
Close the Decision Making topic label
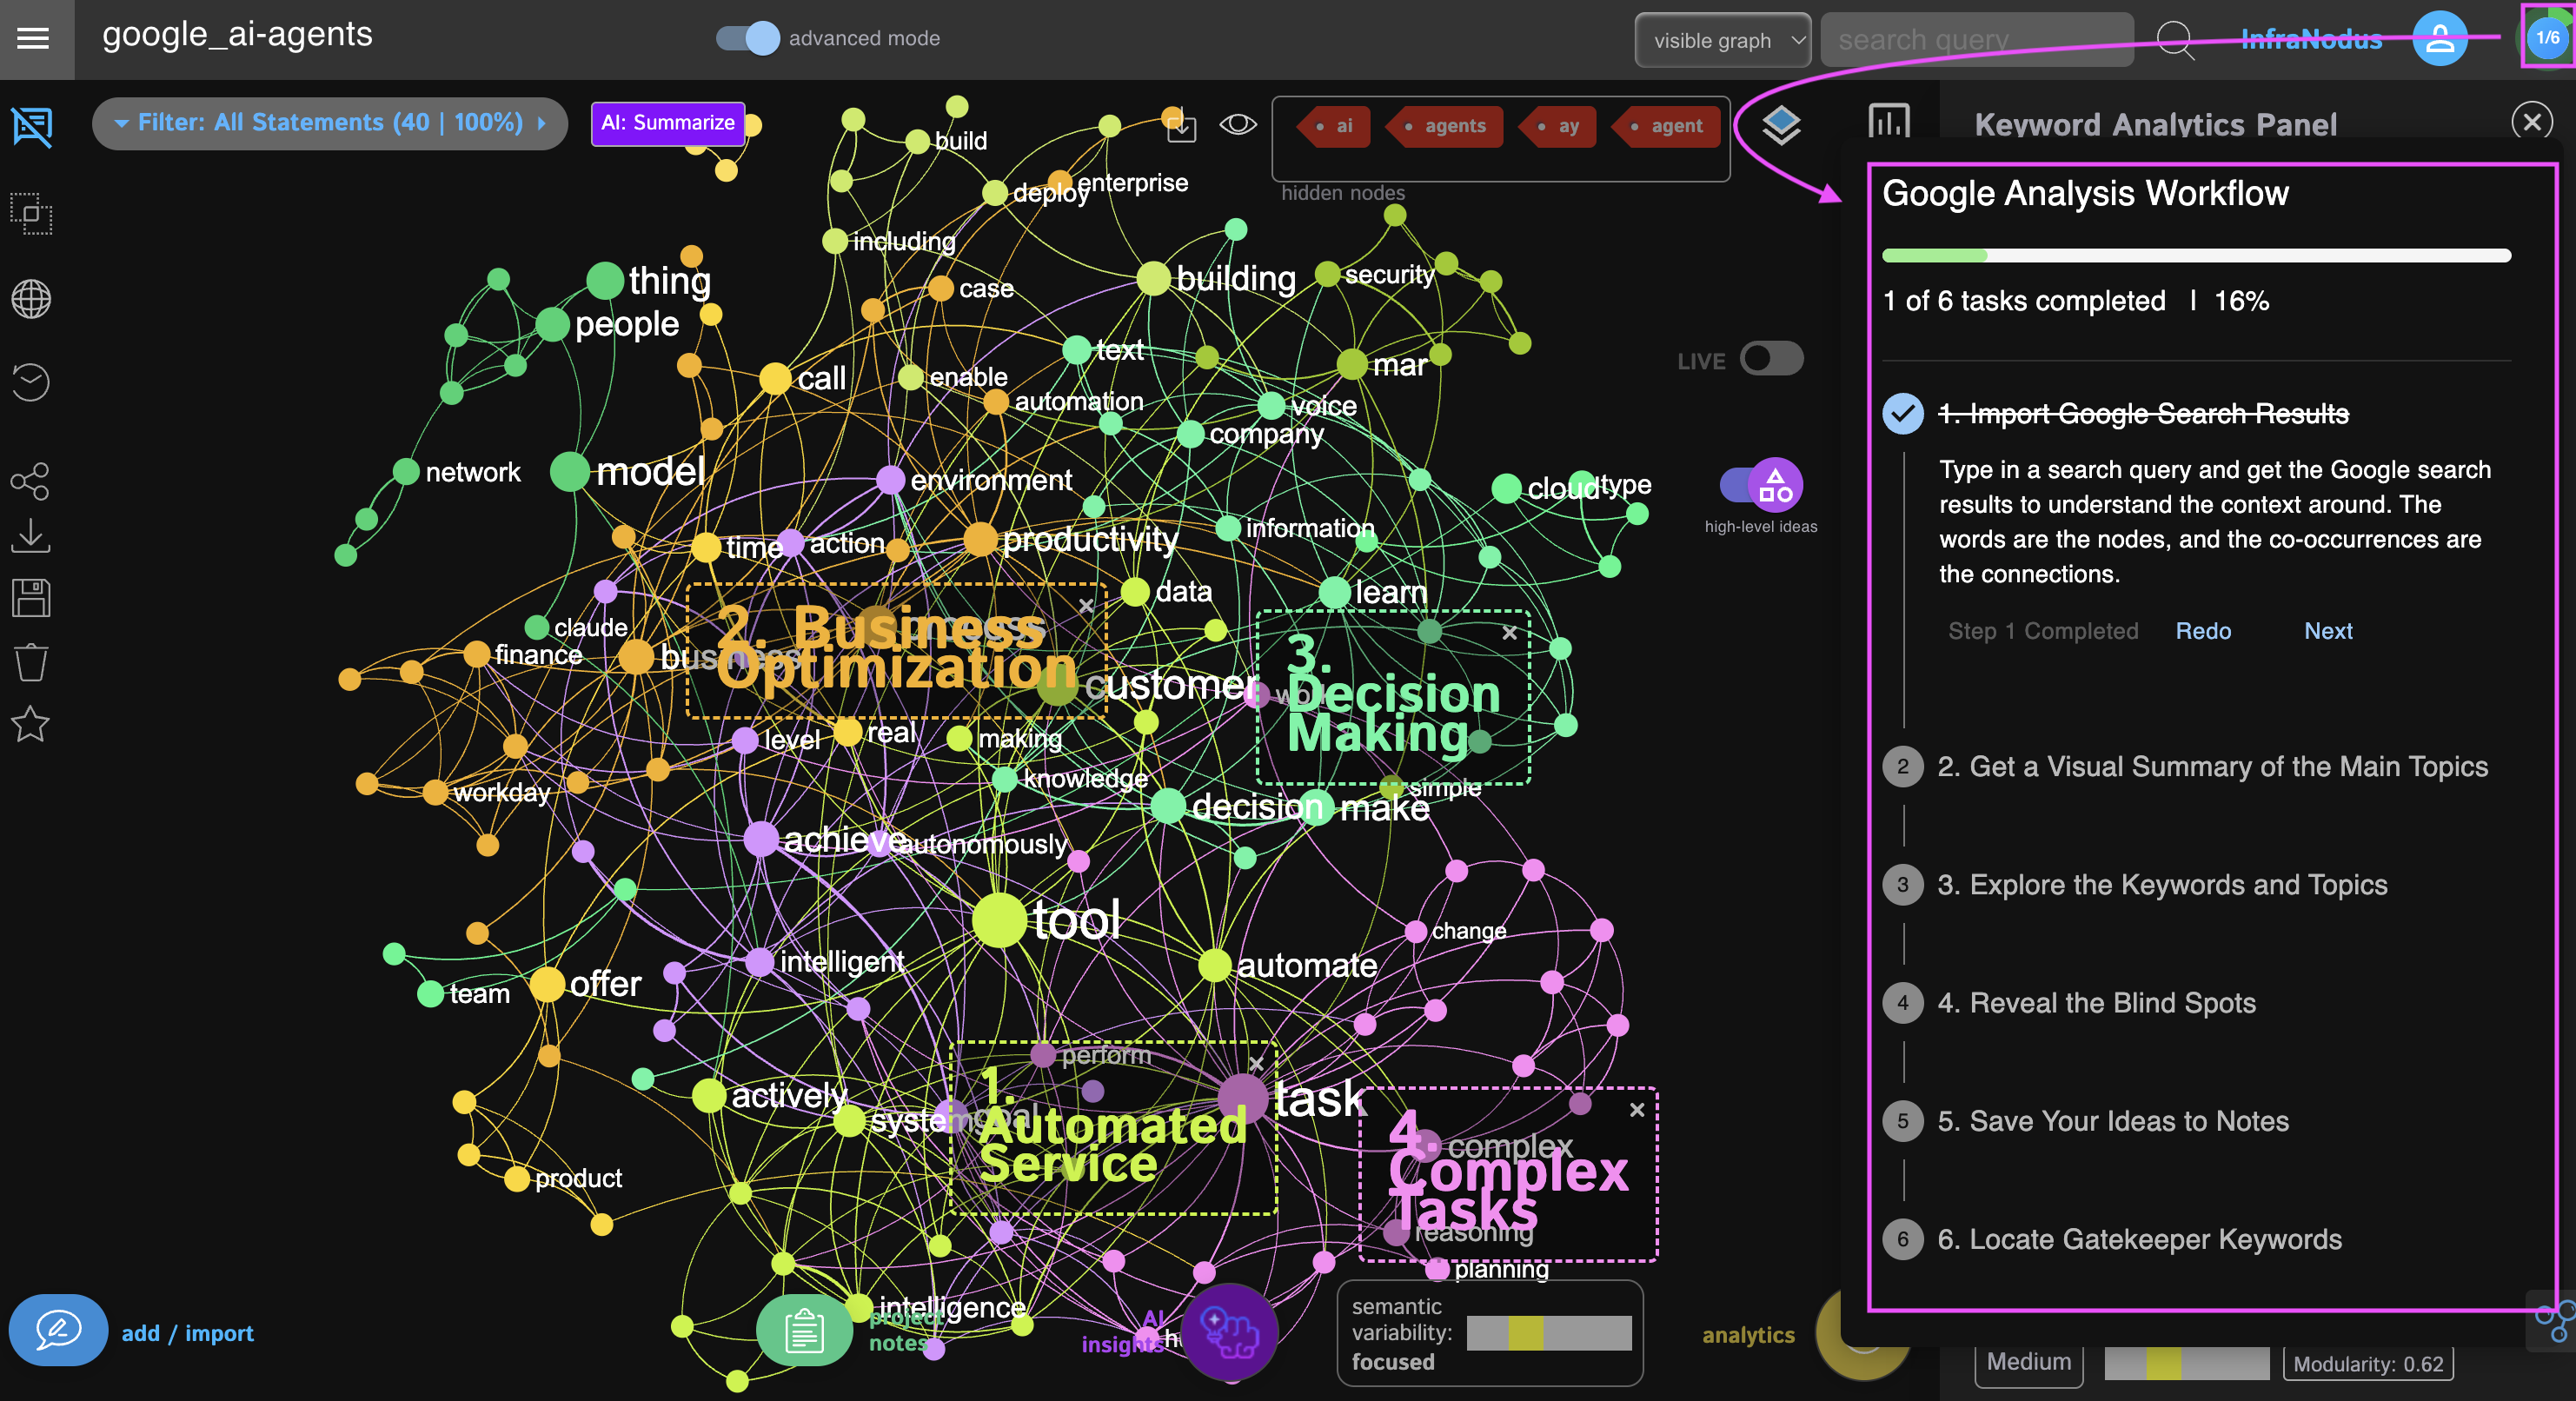click(x=1510, y=632)
